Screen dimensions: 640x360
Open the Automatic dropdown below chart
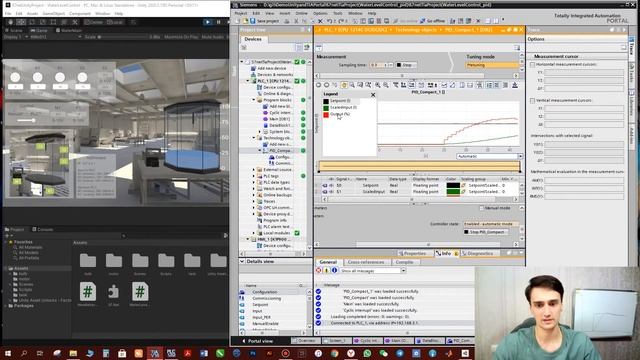tap(520, 156)
